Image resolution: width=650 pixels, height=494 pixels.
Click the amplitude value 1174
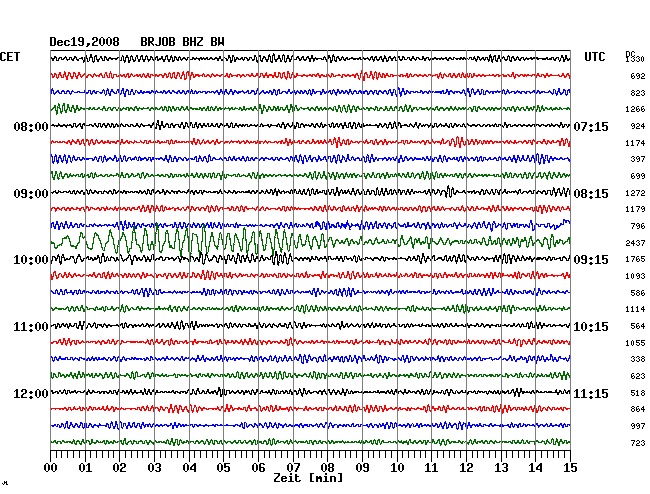pos(635,143)
